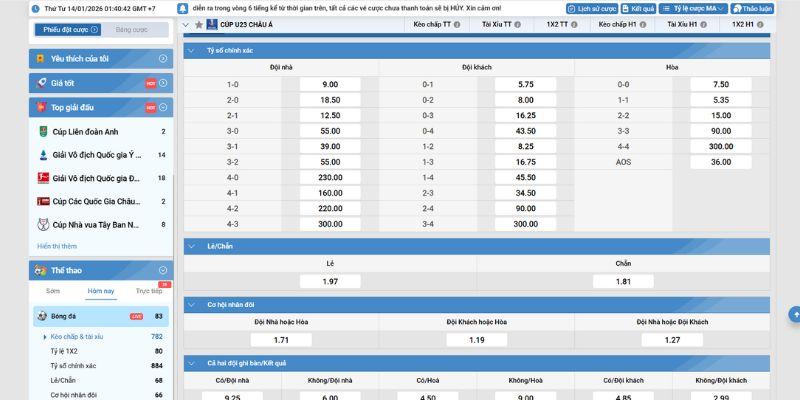The height and width of the screenshot is (400, 800).
Task: Collapse the Lẻ/Chẵn section
Action: [191, 246]
